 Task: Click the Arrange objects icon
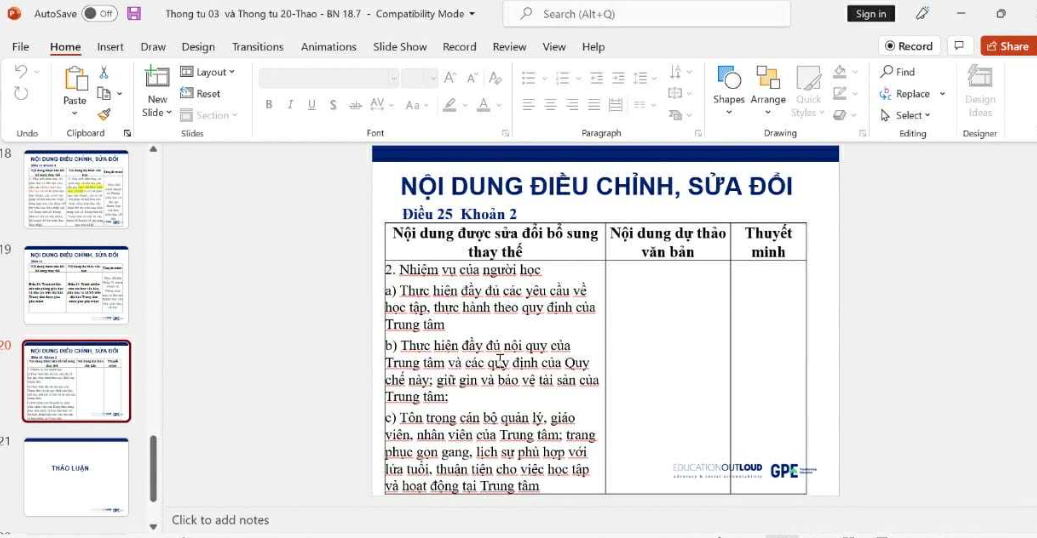pos(768,79)
